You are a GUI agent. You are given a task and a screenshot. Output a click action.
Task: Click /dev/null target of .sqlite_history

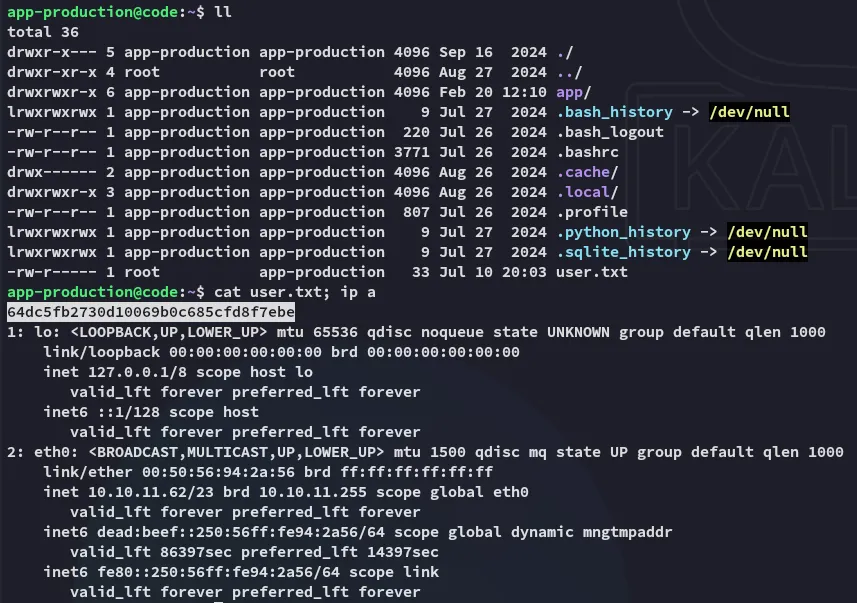(767, 252)
